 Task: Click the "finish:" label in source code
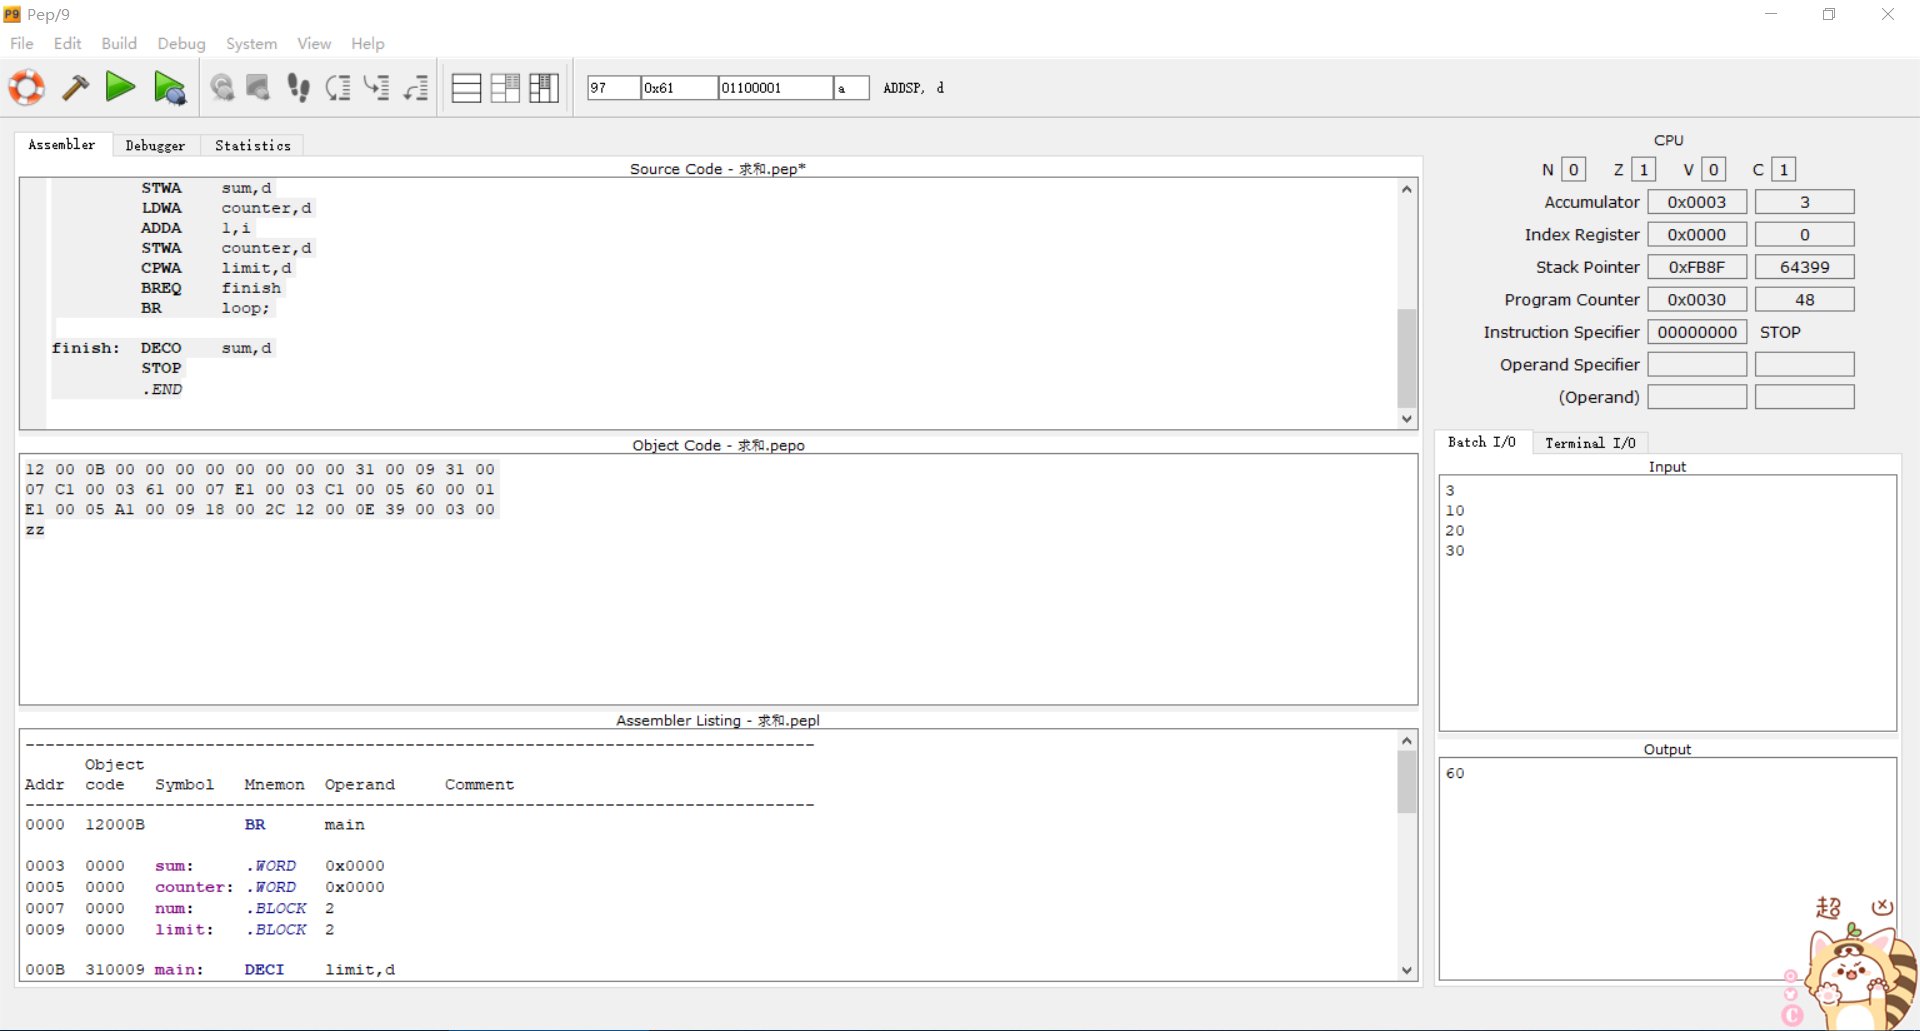click(86, 348)
